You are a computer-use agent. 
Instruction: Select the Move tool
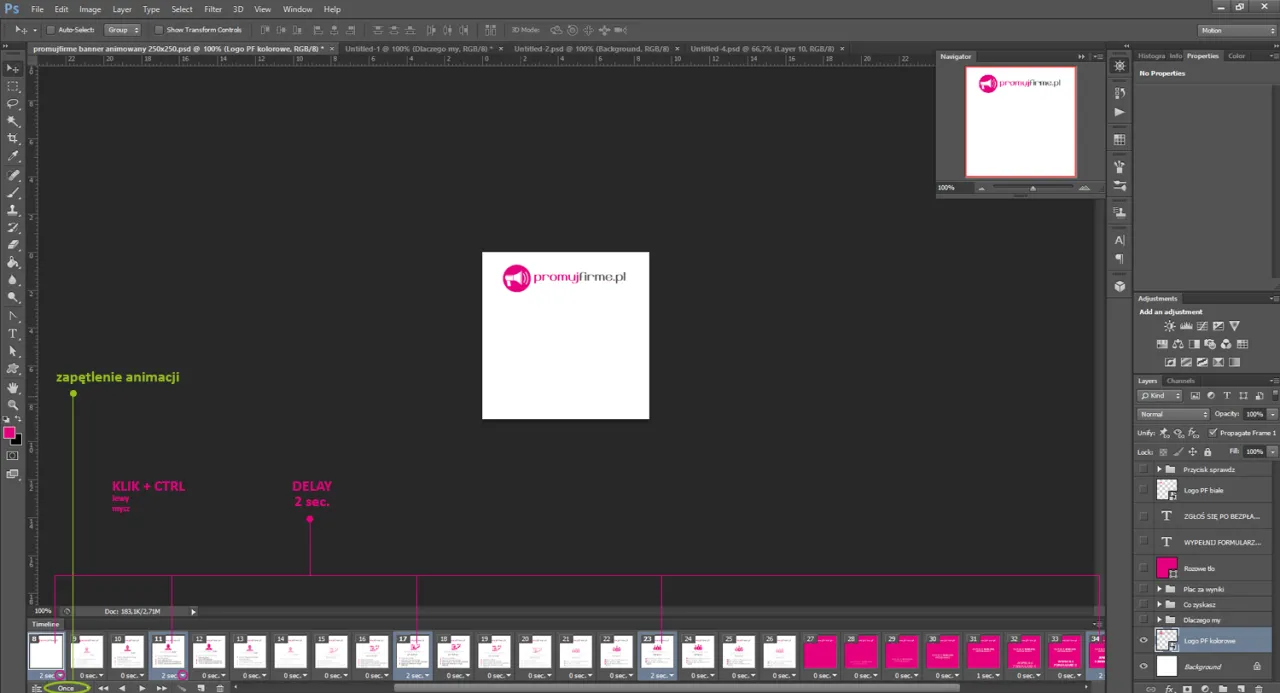[13, 68]
